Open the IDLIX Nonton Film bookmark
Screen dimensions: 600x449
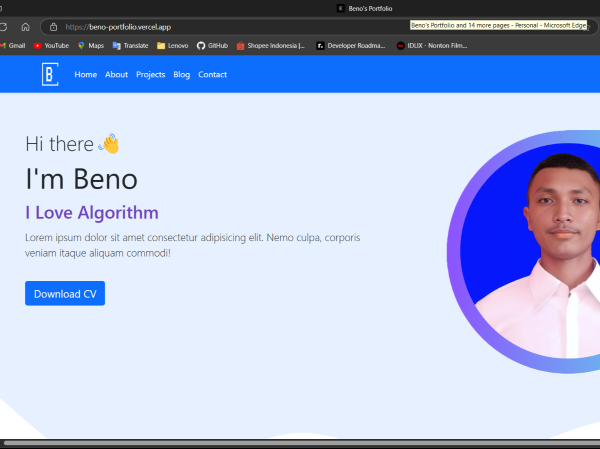click(432, 45)
